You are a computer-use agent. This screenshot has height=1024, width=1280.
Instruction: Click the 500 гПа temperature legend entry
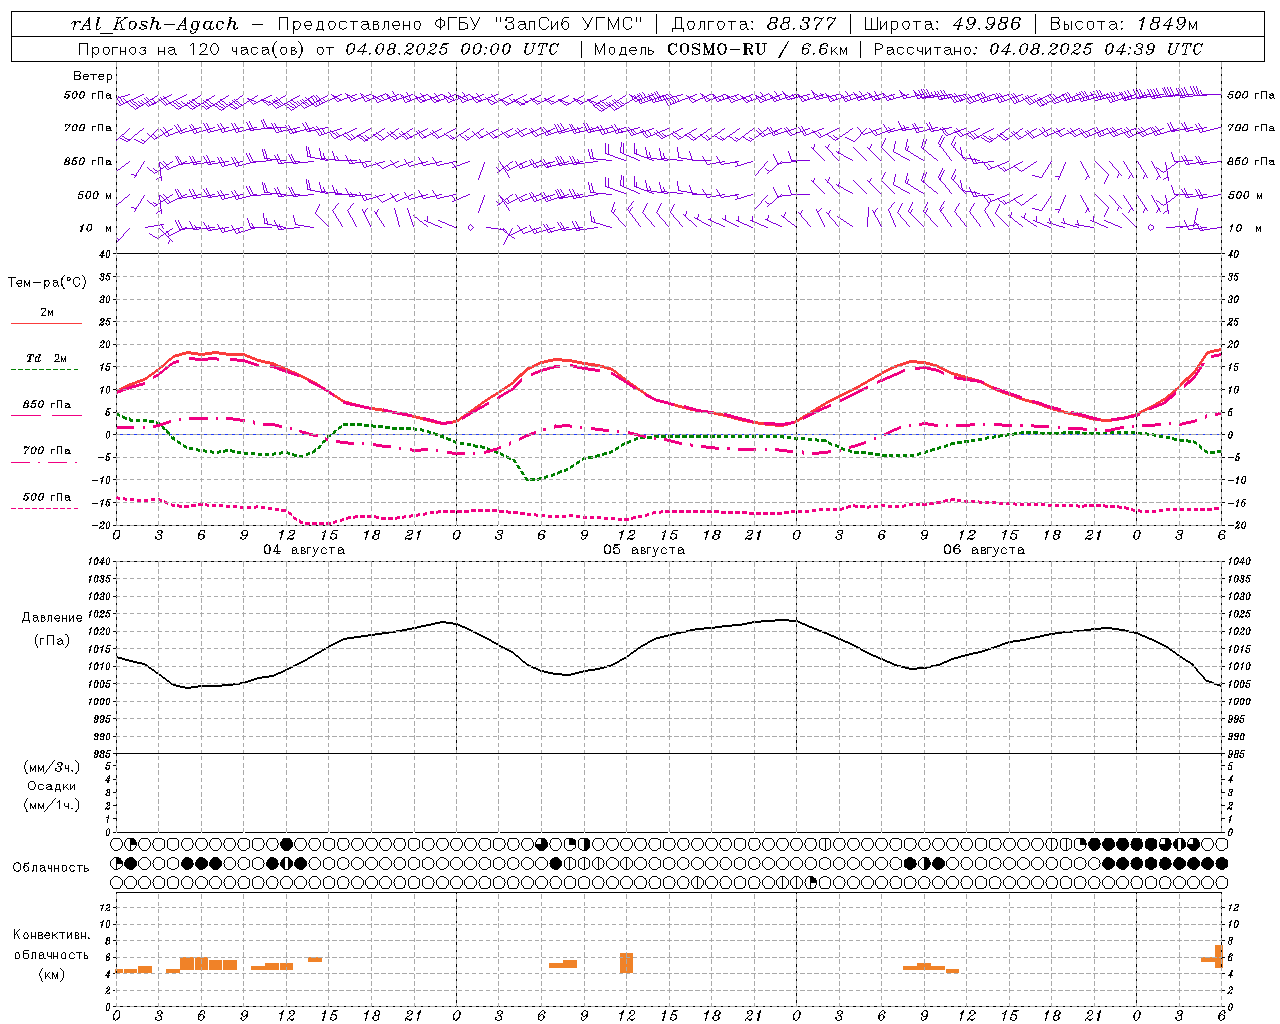point(47,497)
